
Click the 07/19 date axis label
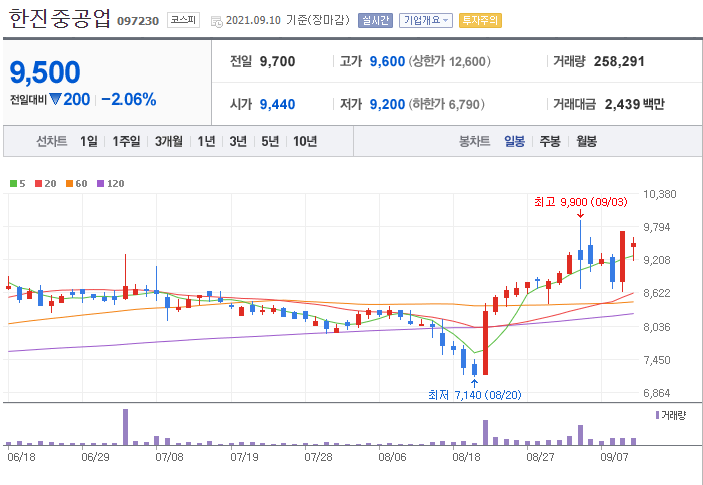coord(243,457)
